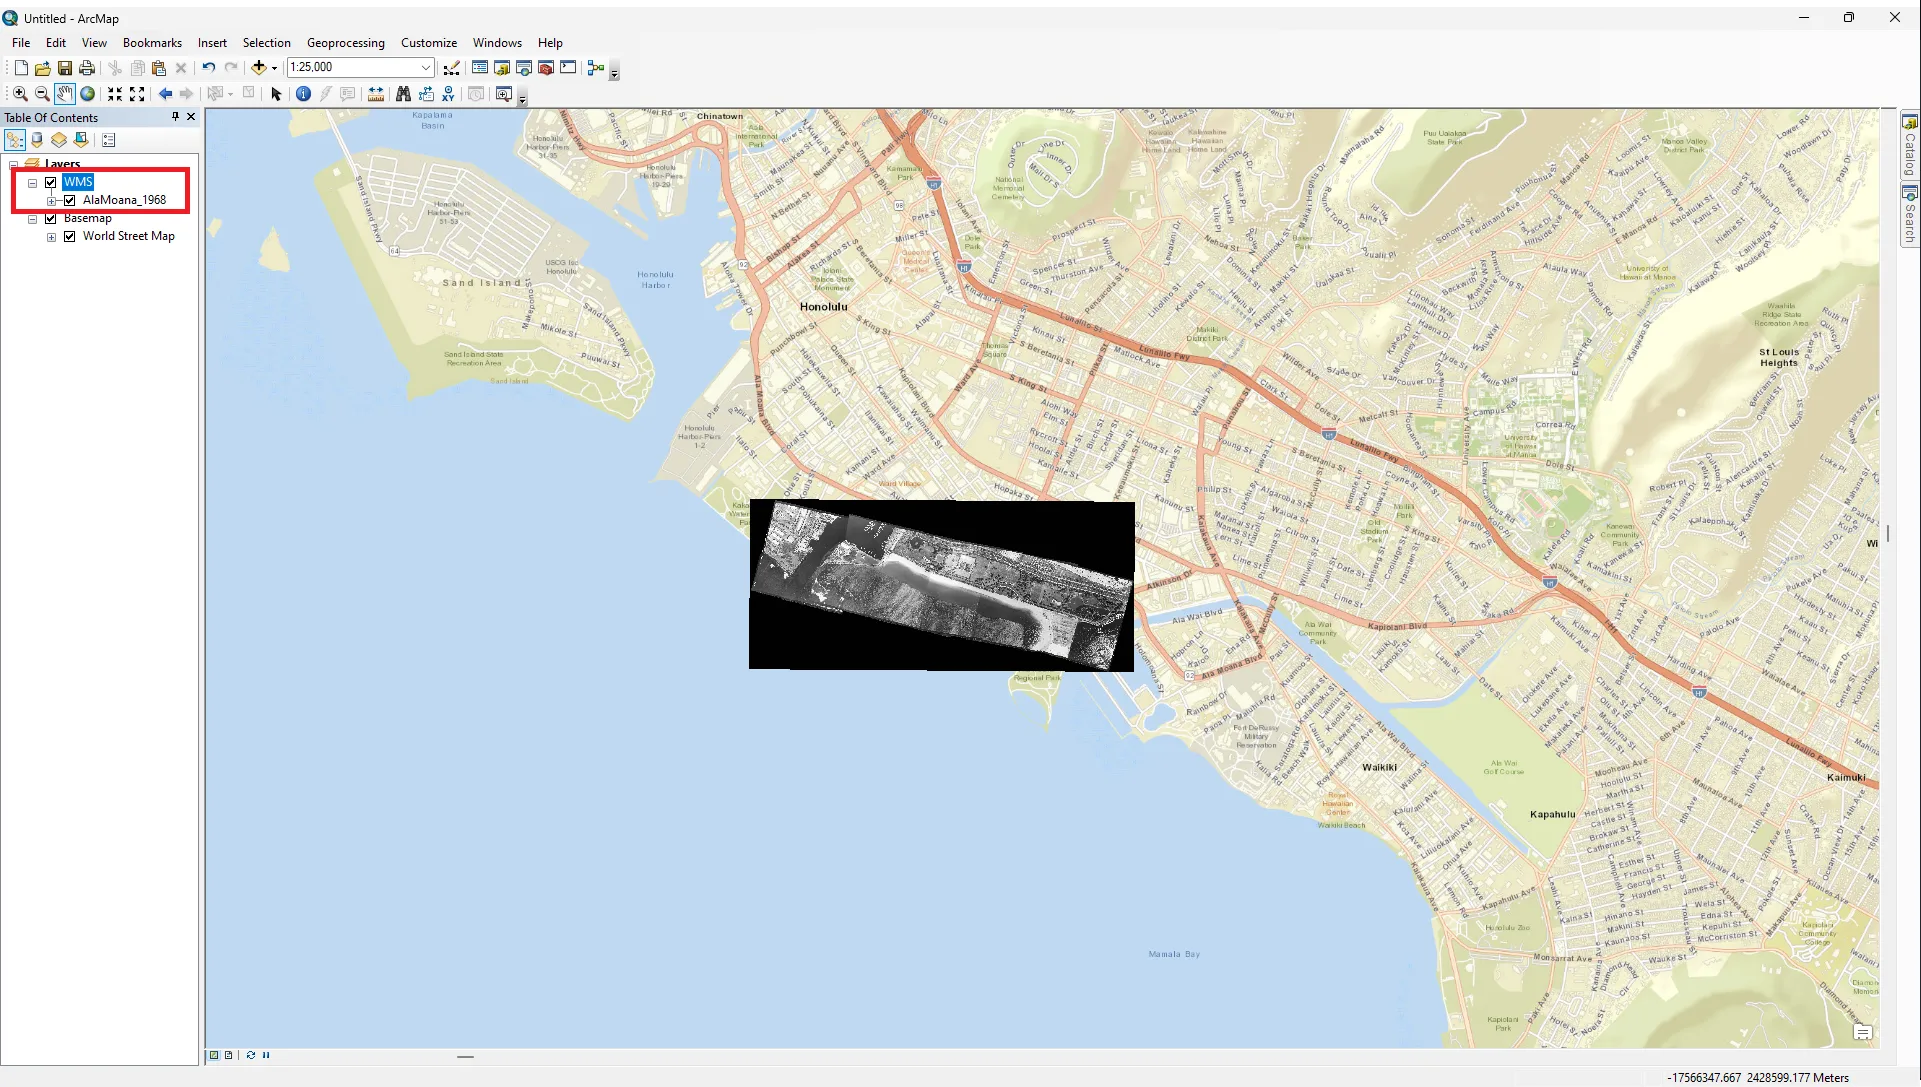Print the current map
The height and width of the screenshot is (1087, 1921).
87,68
